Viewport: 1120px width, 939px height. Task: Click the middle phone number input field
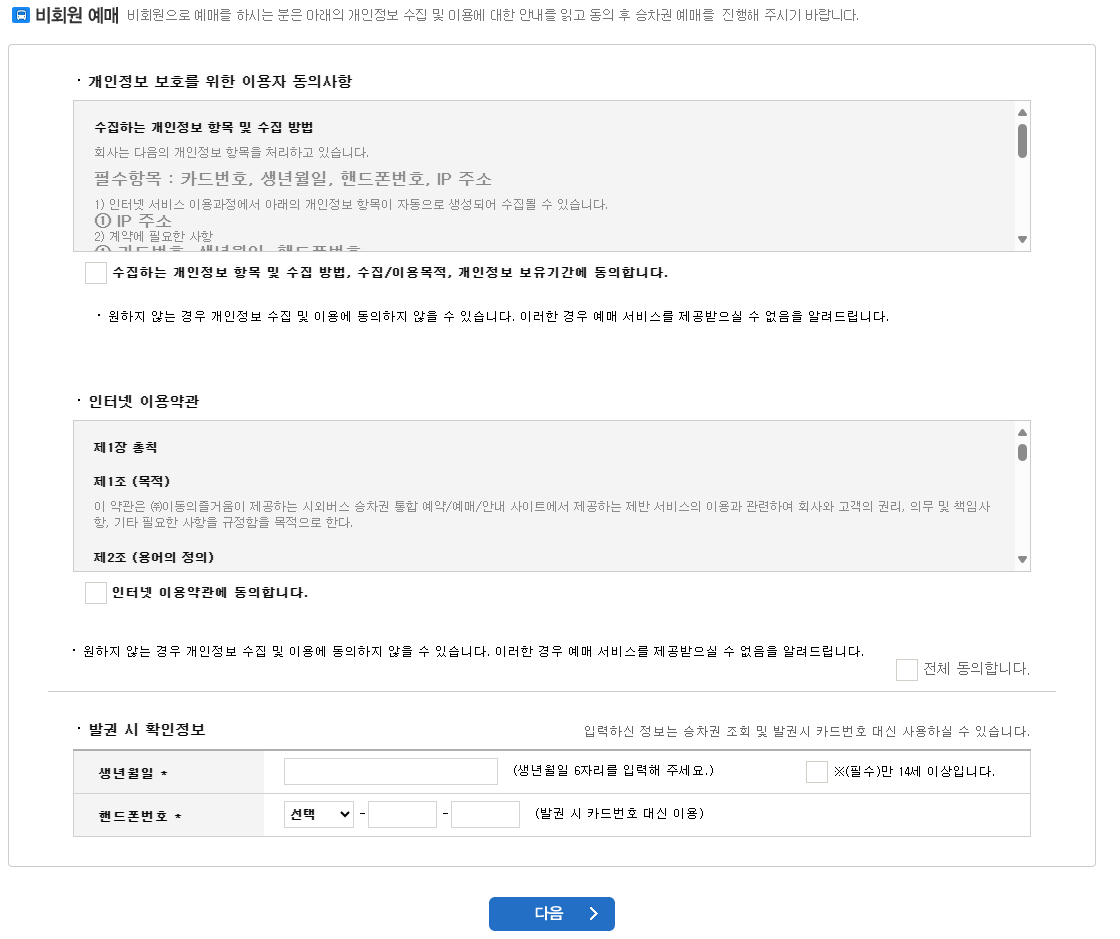click(402, 813)
